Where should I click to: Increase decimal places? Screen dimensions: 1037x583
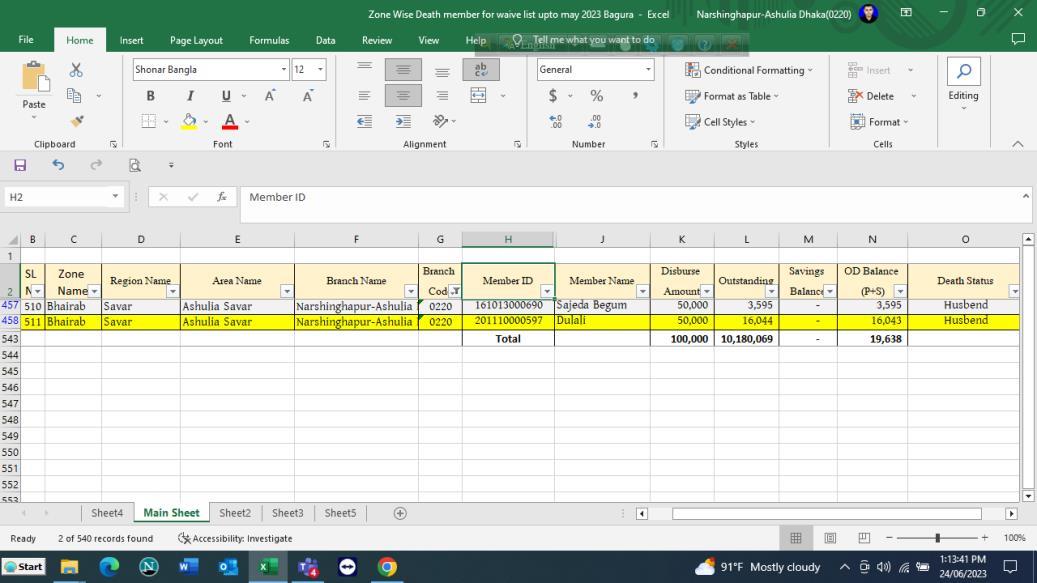(x=556, y=122)
